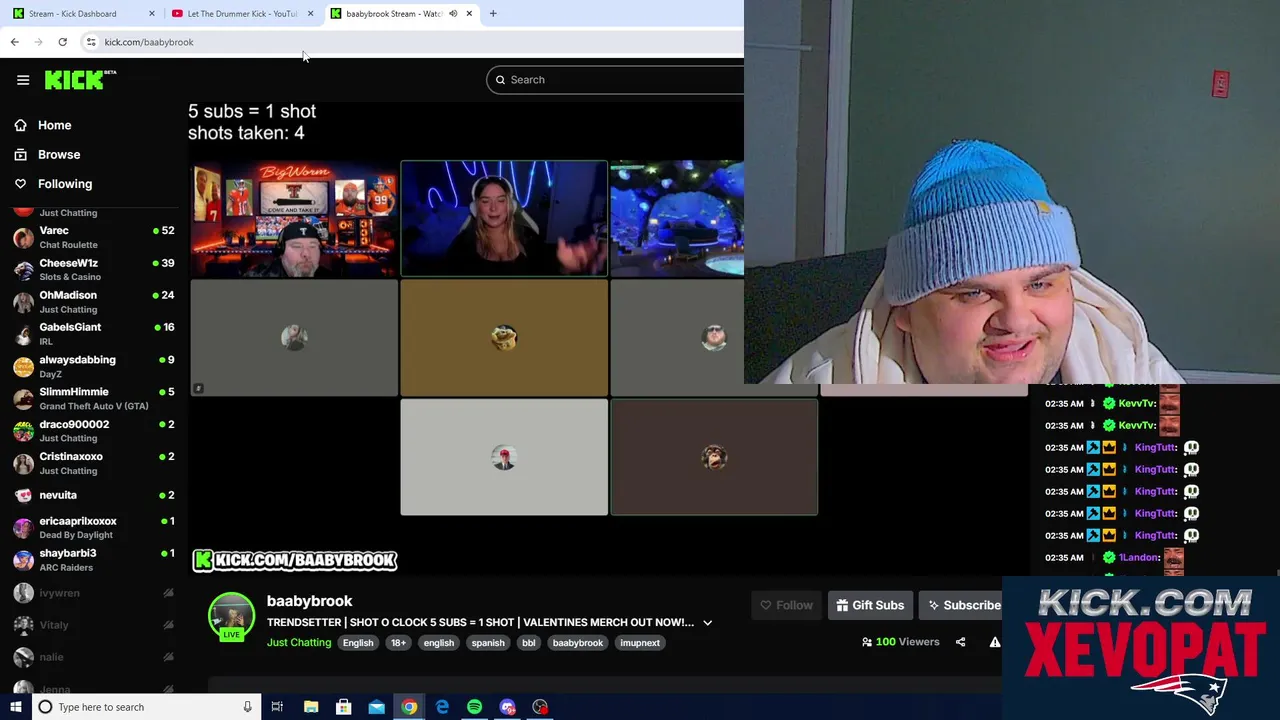Image resolution: width=1280 pixels, height=720 pixels.
Task: Select Cristinaxoxo in followed list
Action: coord(94,463)
